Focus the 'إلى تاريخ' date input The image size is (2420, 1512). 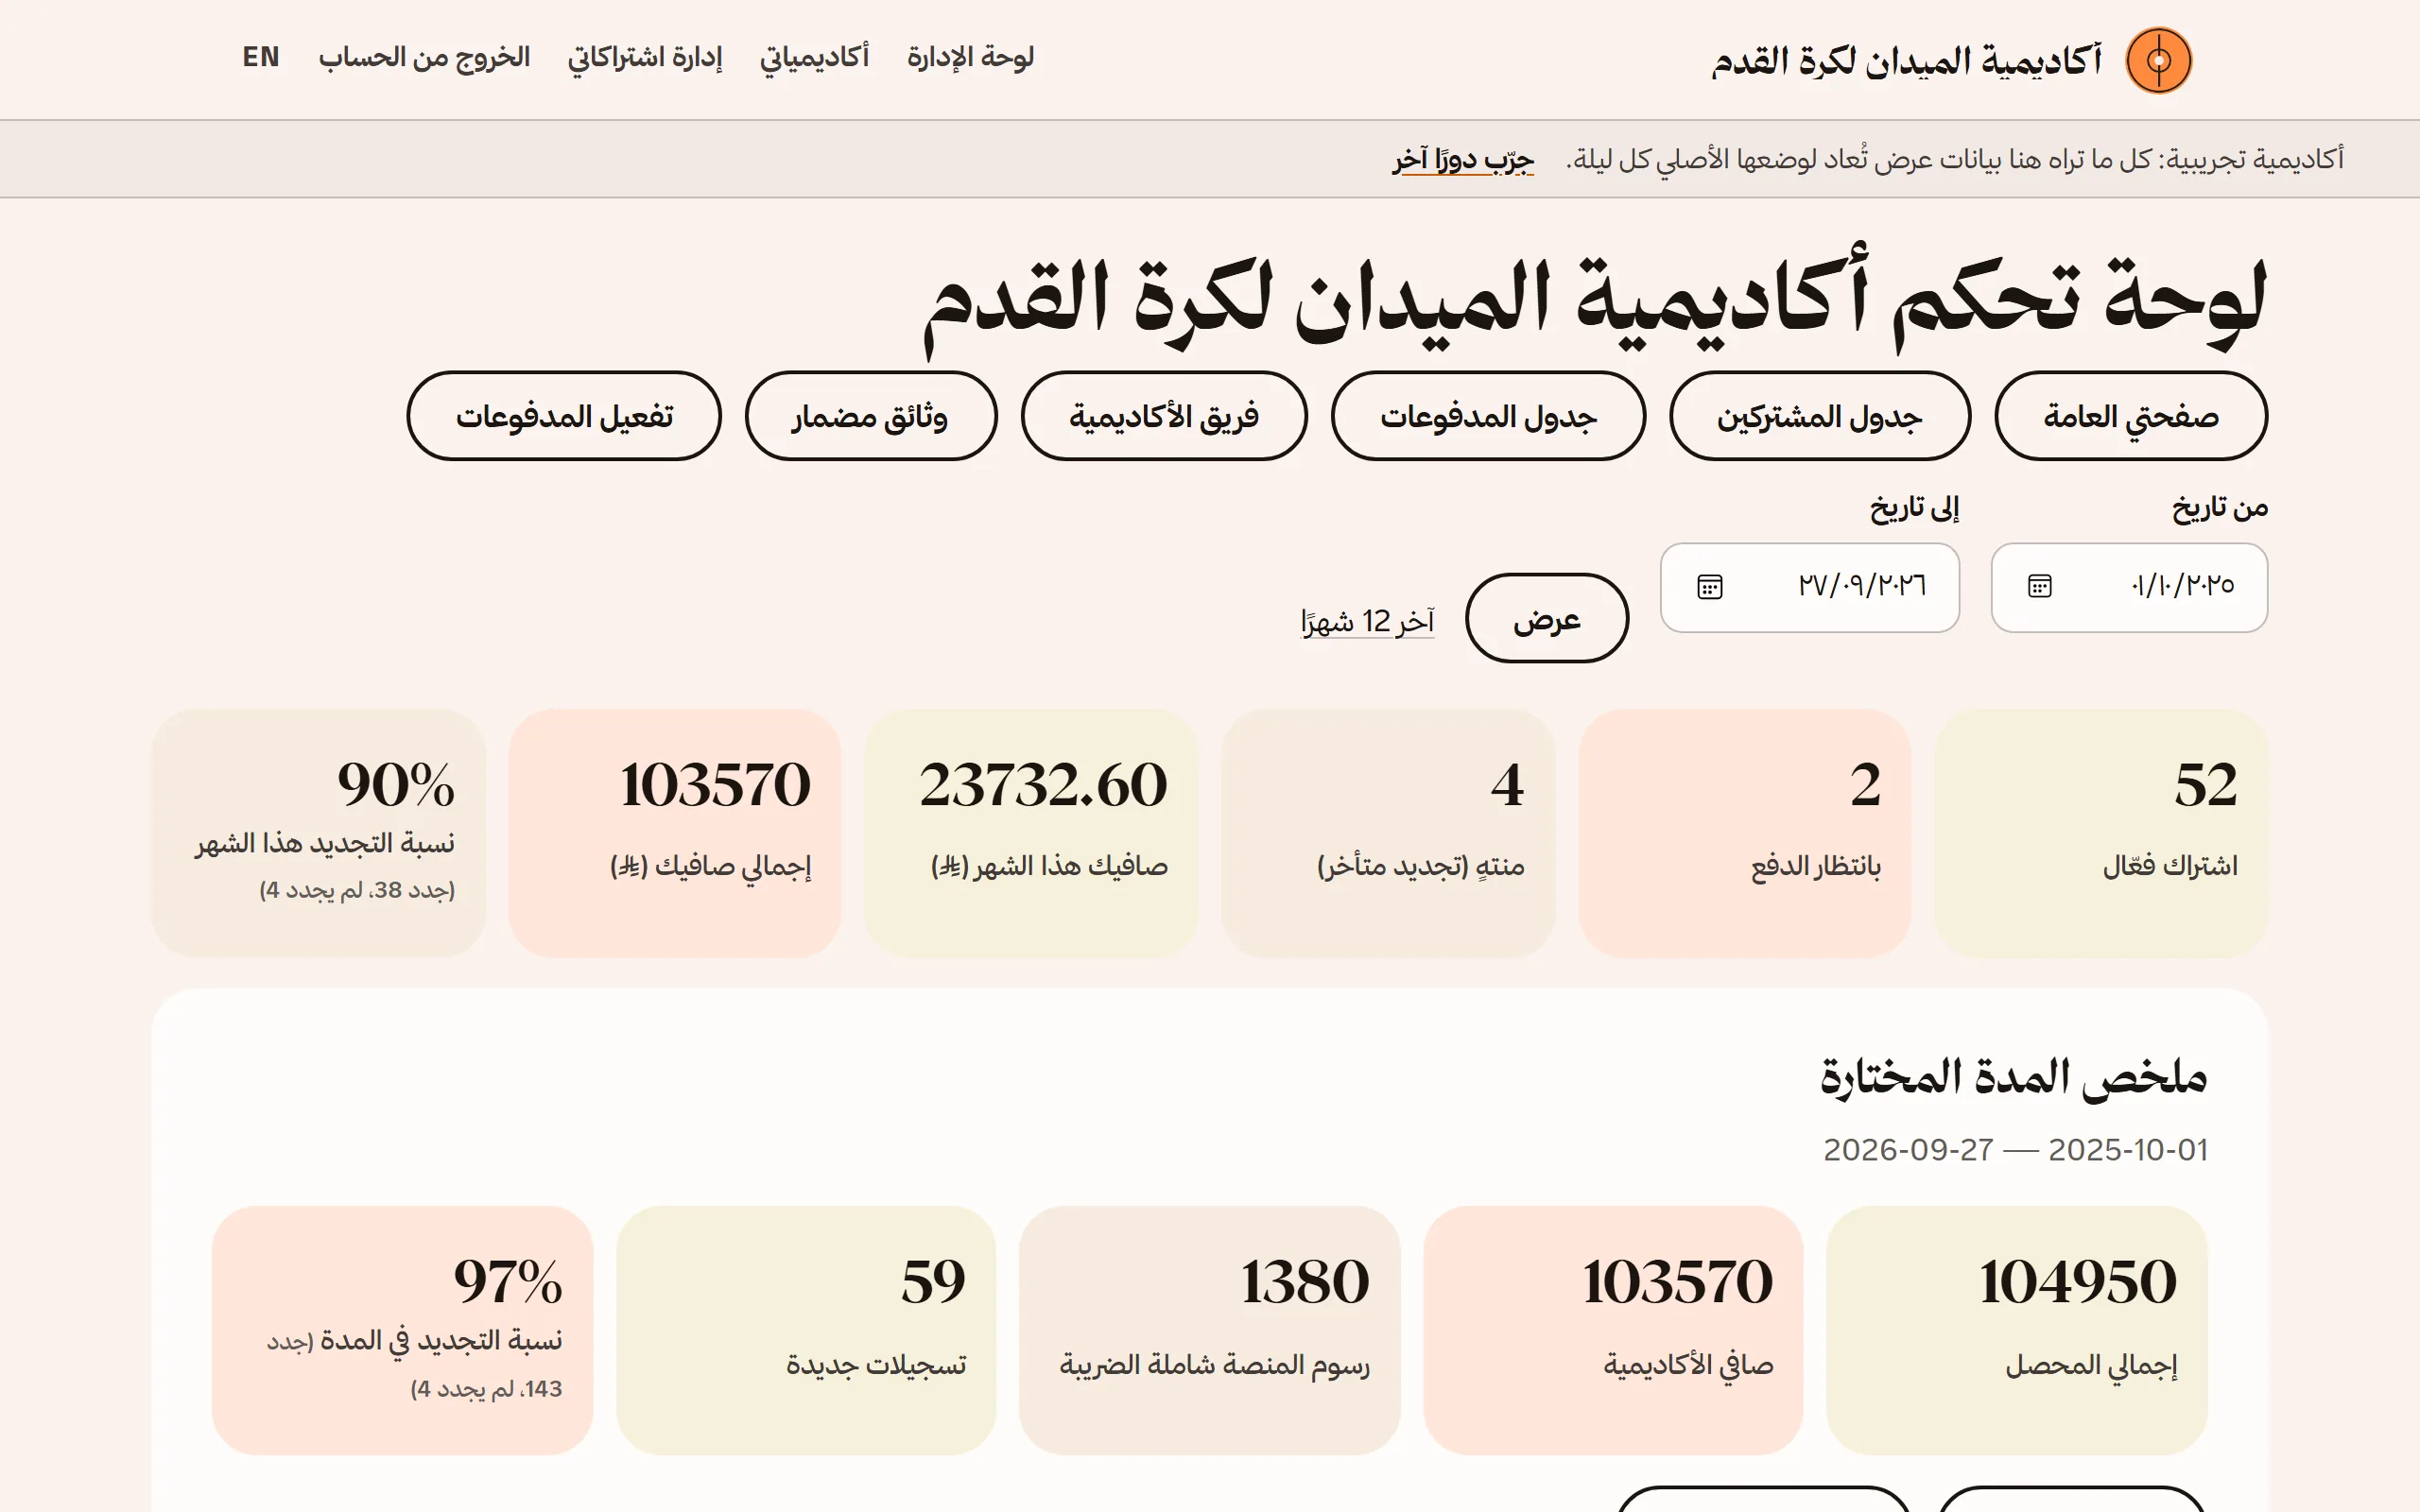[1809, 587]
